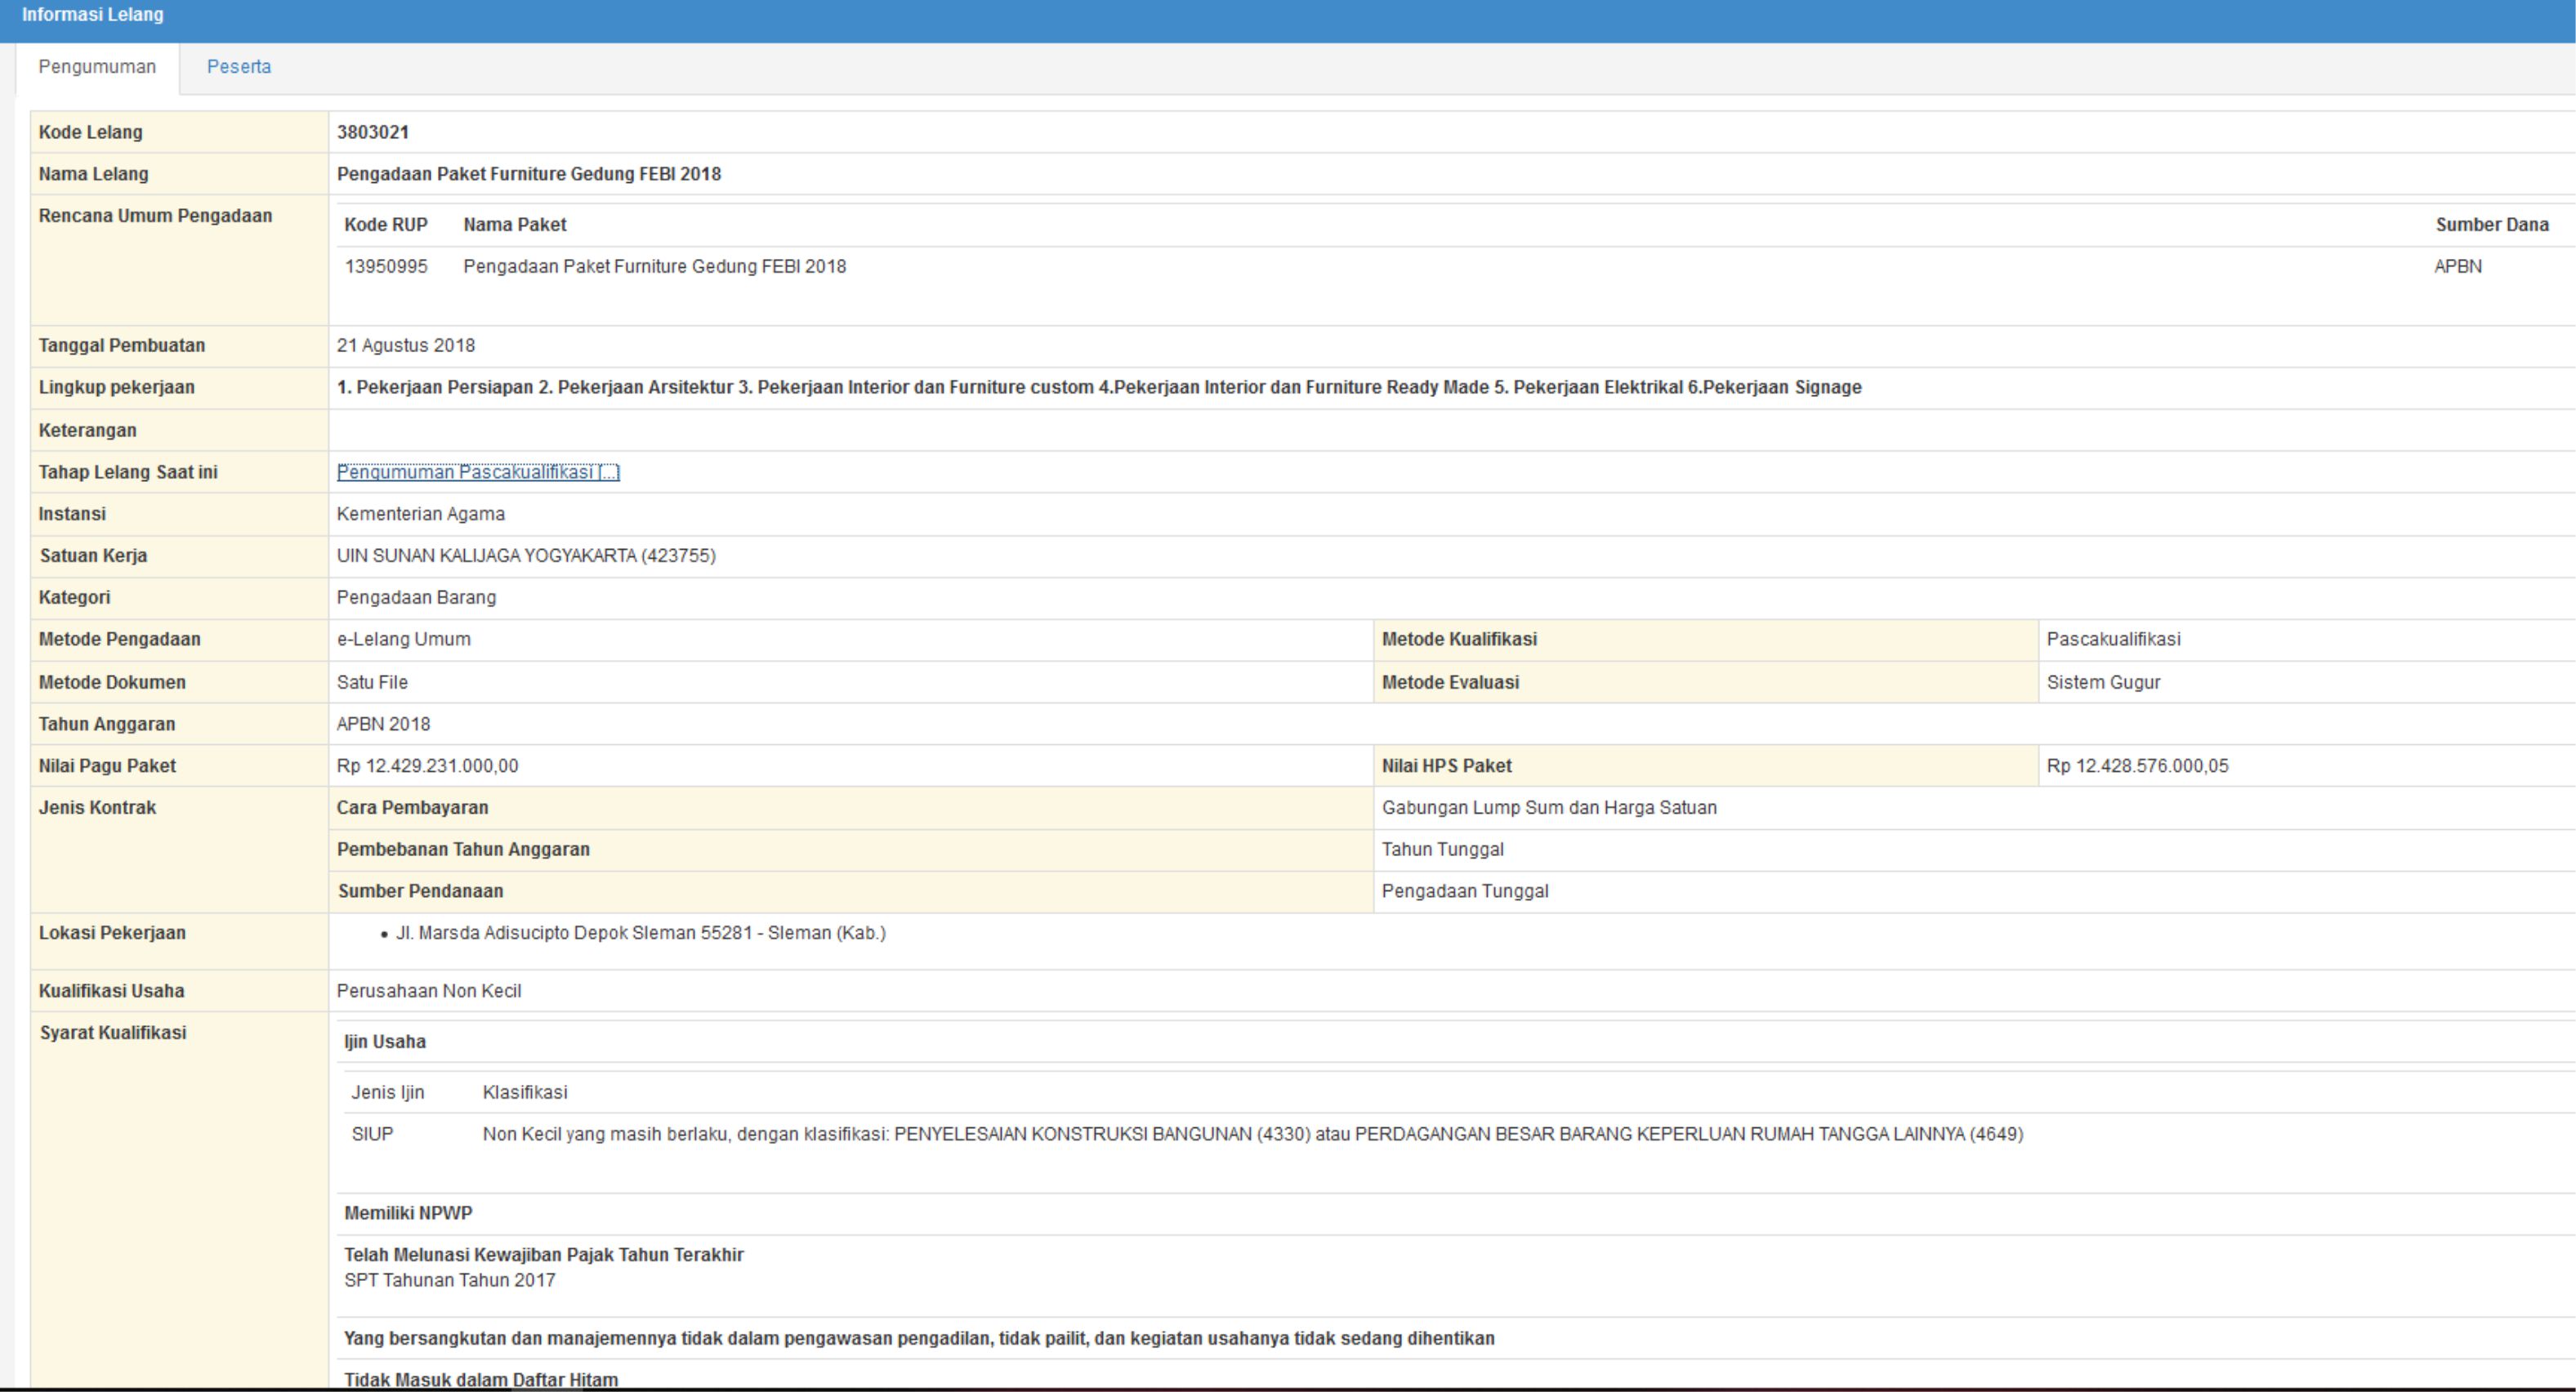The height and width of the screenshot is (1392, 2576).
Task: Click the Jl. Marsda Adisucipto location item
Action: pos(640,933)
